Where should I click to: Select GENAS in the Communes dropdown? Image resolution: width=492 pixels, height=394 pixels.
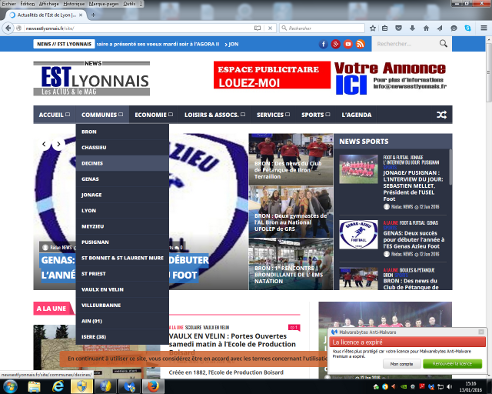click(x=122, y=179)
